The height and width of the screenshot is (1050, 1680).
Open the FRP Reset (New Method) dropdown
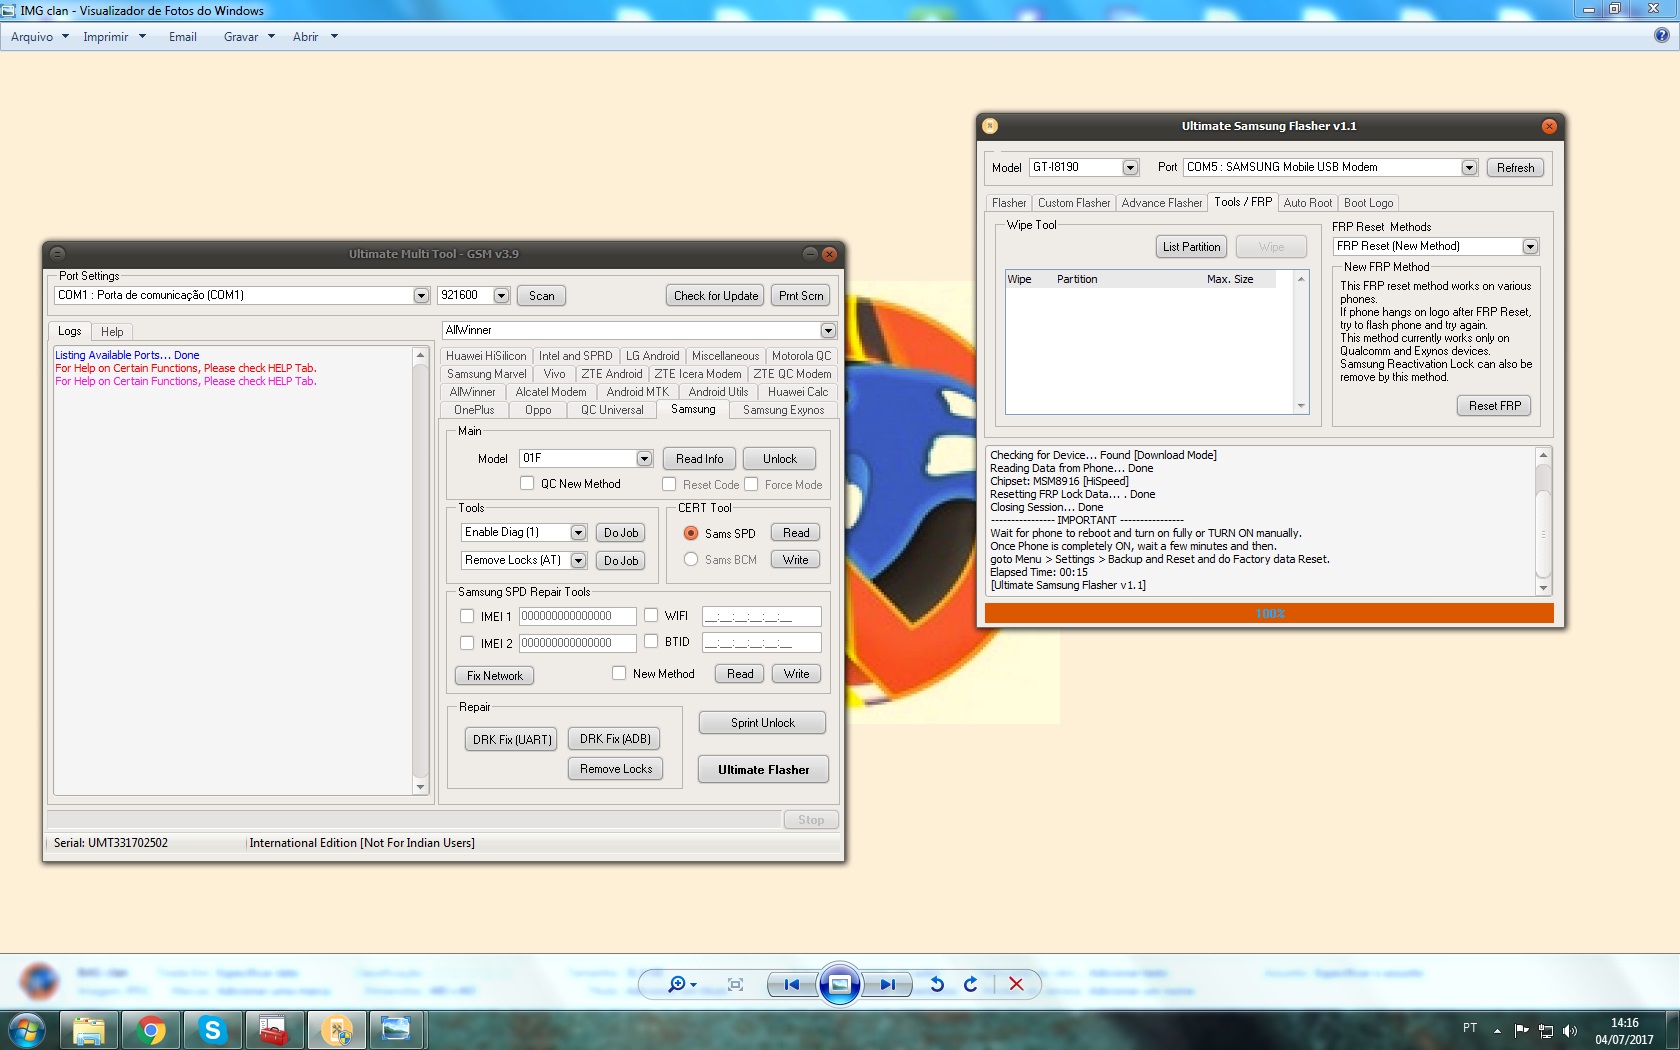1530,246
